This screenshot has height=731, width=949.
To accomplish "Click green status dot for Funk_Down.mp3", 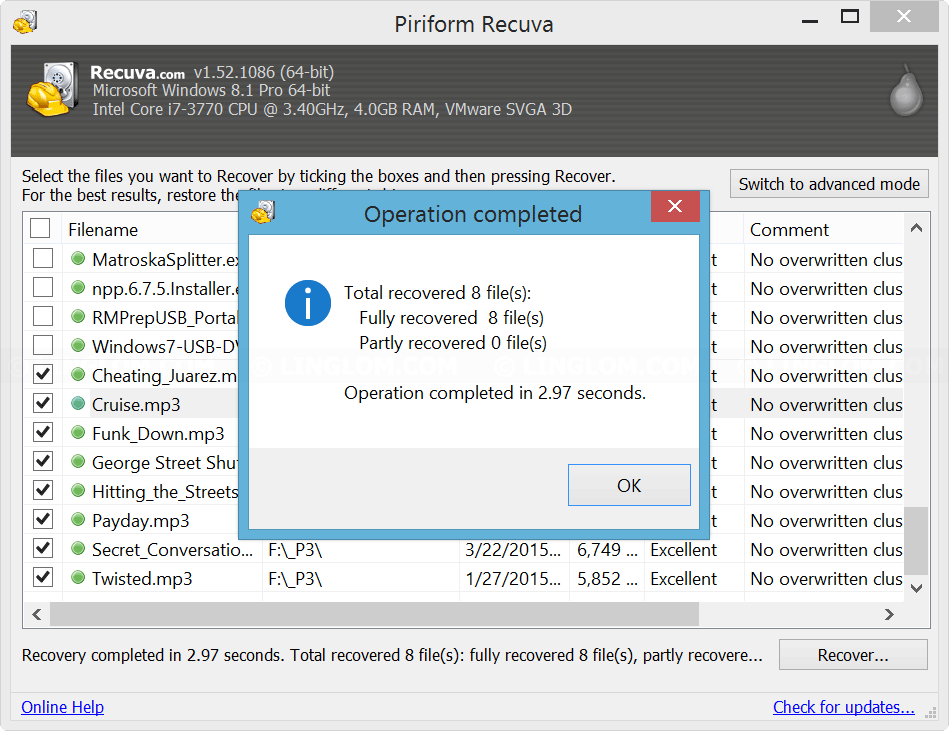I will click(x=77, y=432).
